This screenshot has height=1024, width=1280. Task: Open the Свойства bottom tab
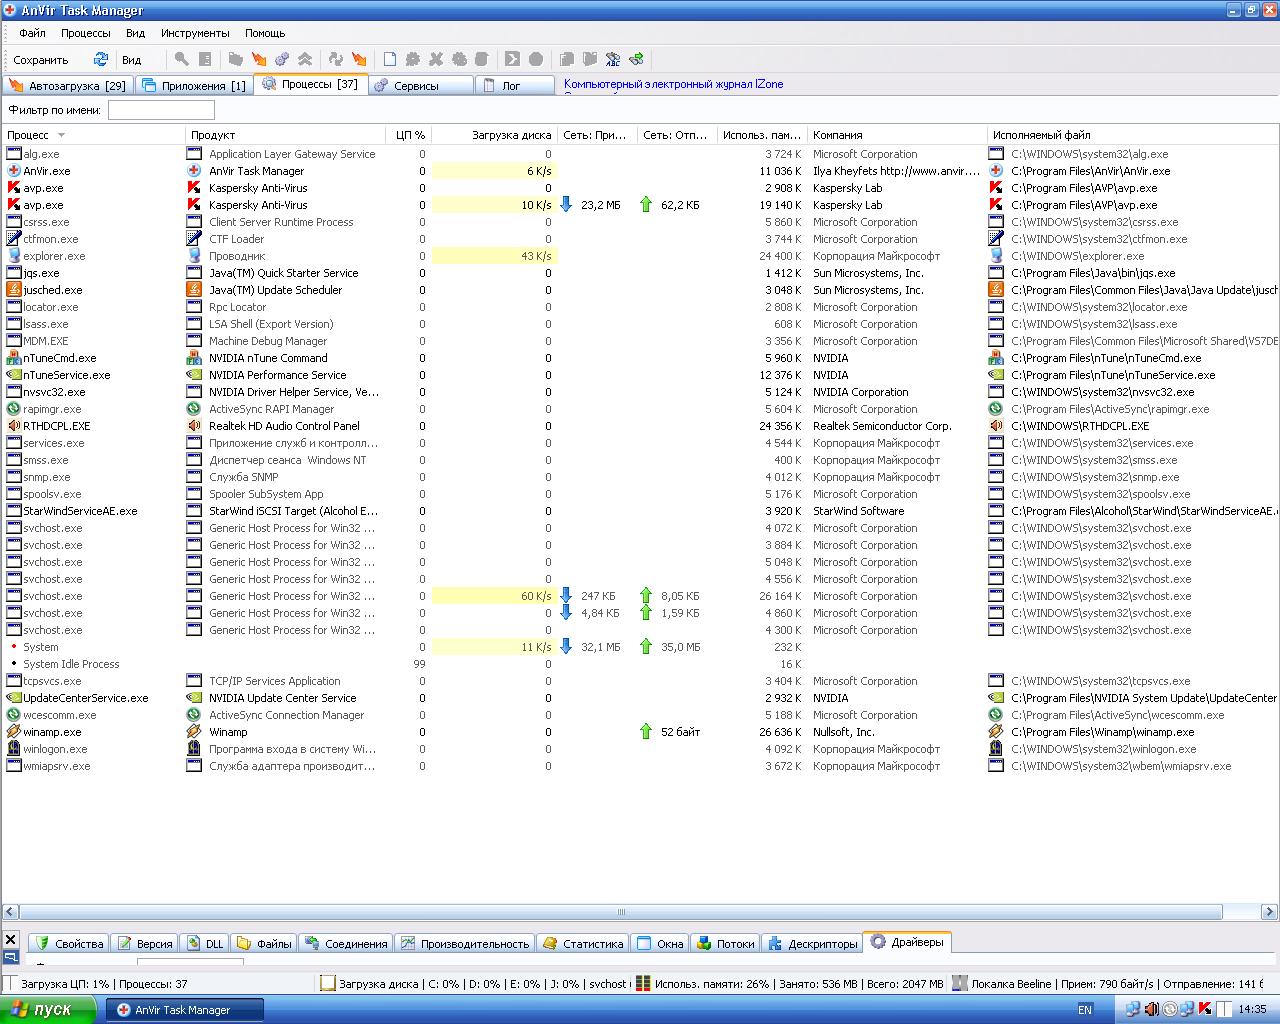click(69, 943)
